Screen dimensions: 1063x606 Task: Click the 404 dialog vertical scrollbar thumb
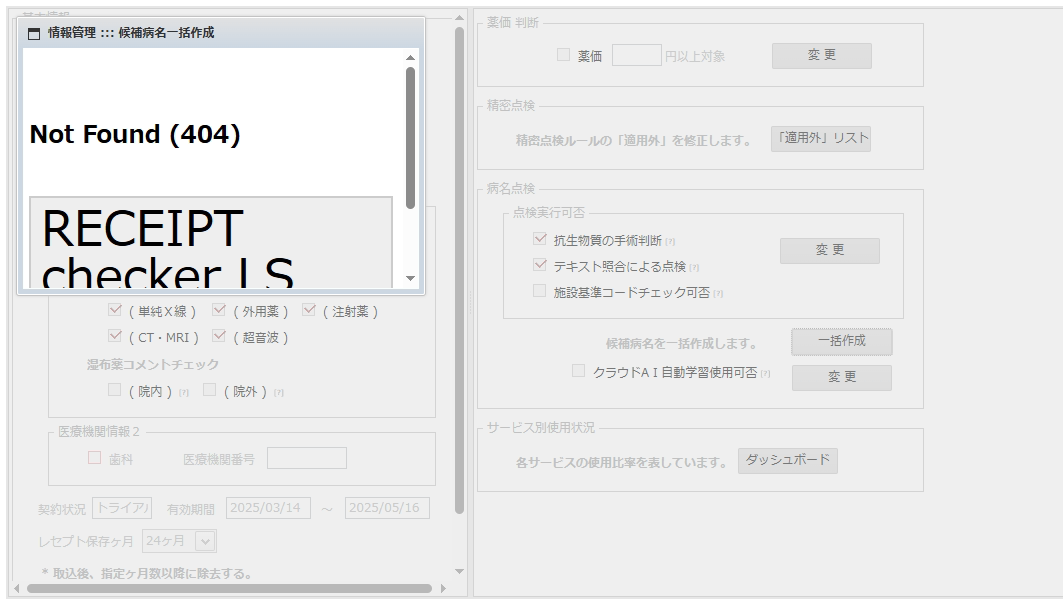pyautogui.click(x=410, y=138)
